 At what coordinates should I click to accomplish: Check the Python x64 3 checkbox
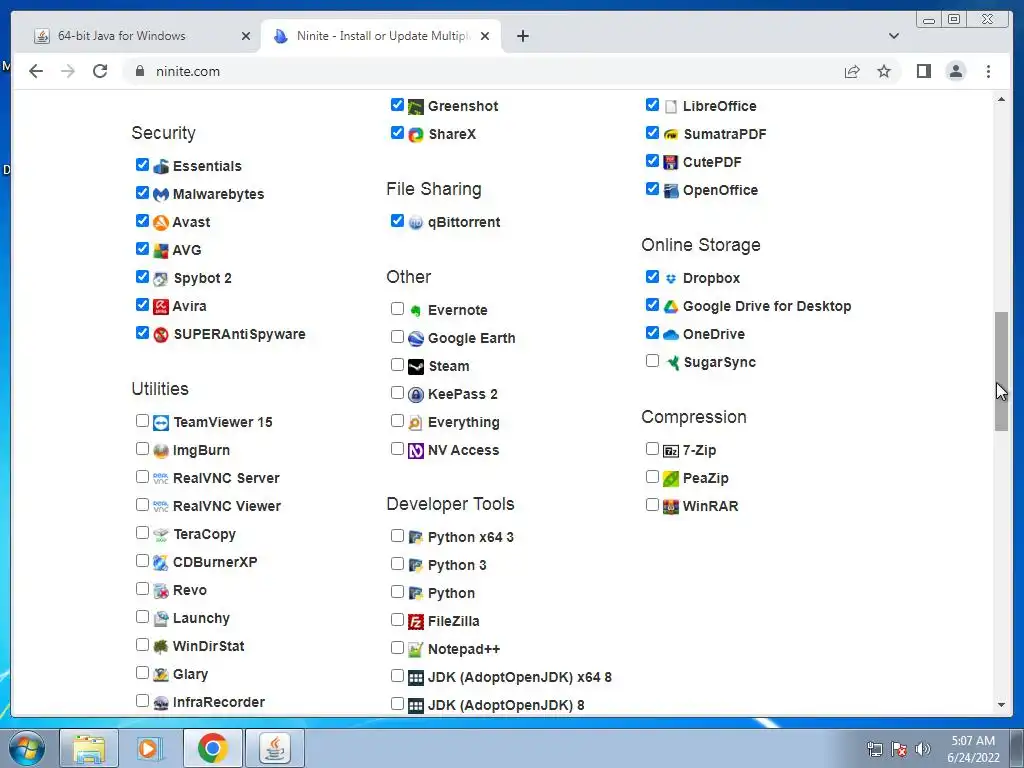point(397,536)
